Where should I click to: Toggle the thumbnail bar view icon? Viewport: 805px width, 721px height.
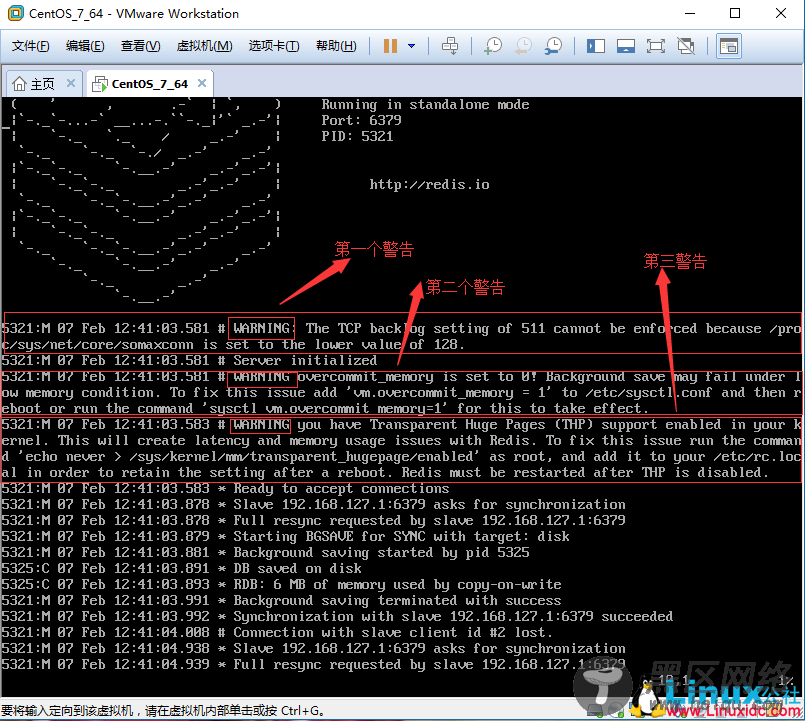pyautogui.click(x=626, y=46)
